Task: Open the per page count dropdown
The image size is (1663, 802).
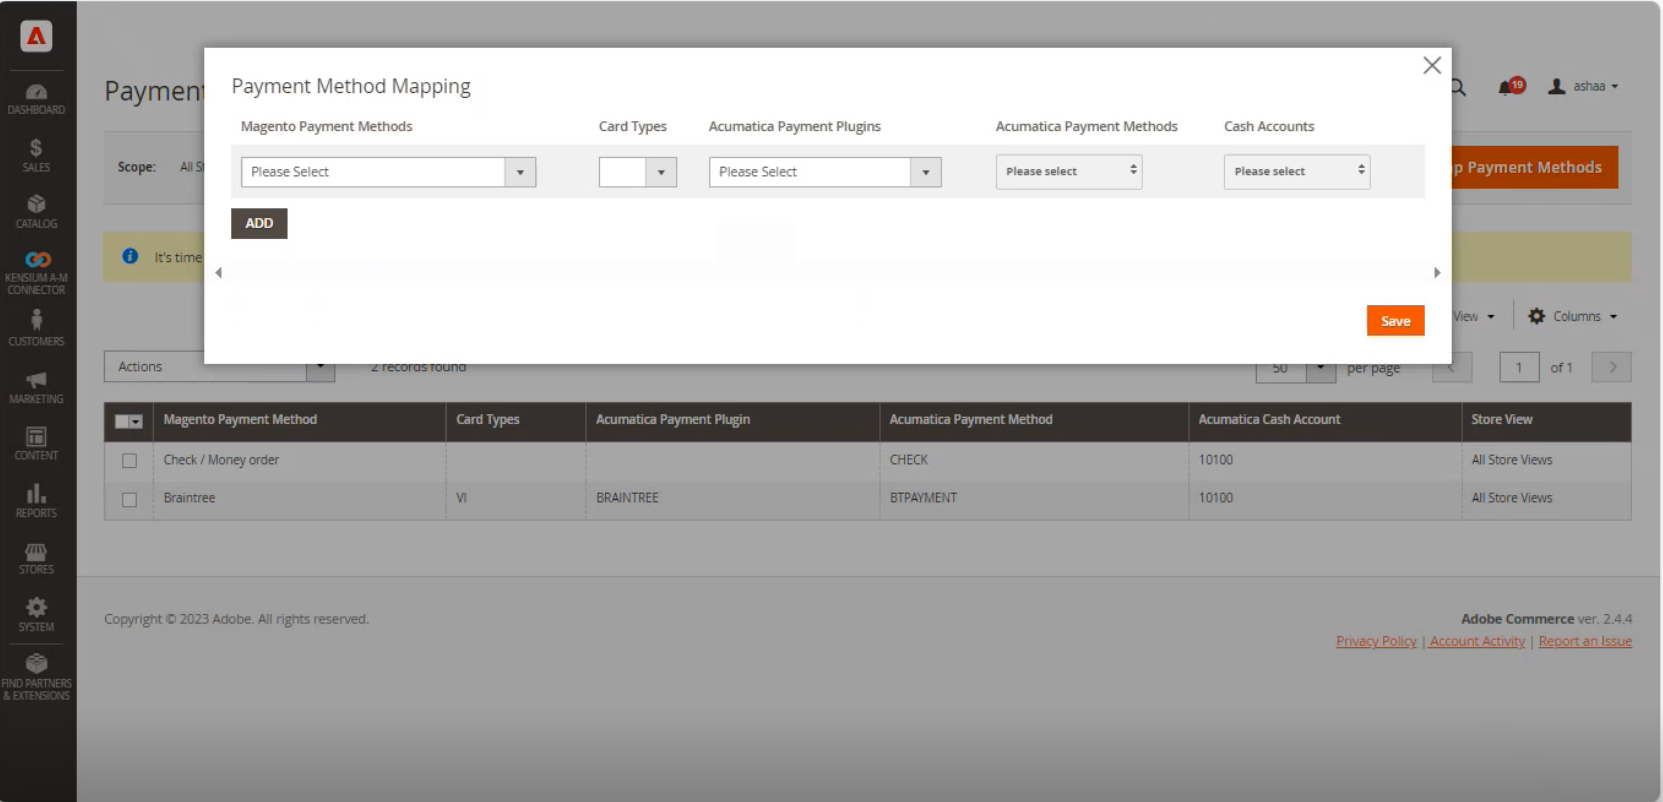Action: pos(1320,368)
